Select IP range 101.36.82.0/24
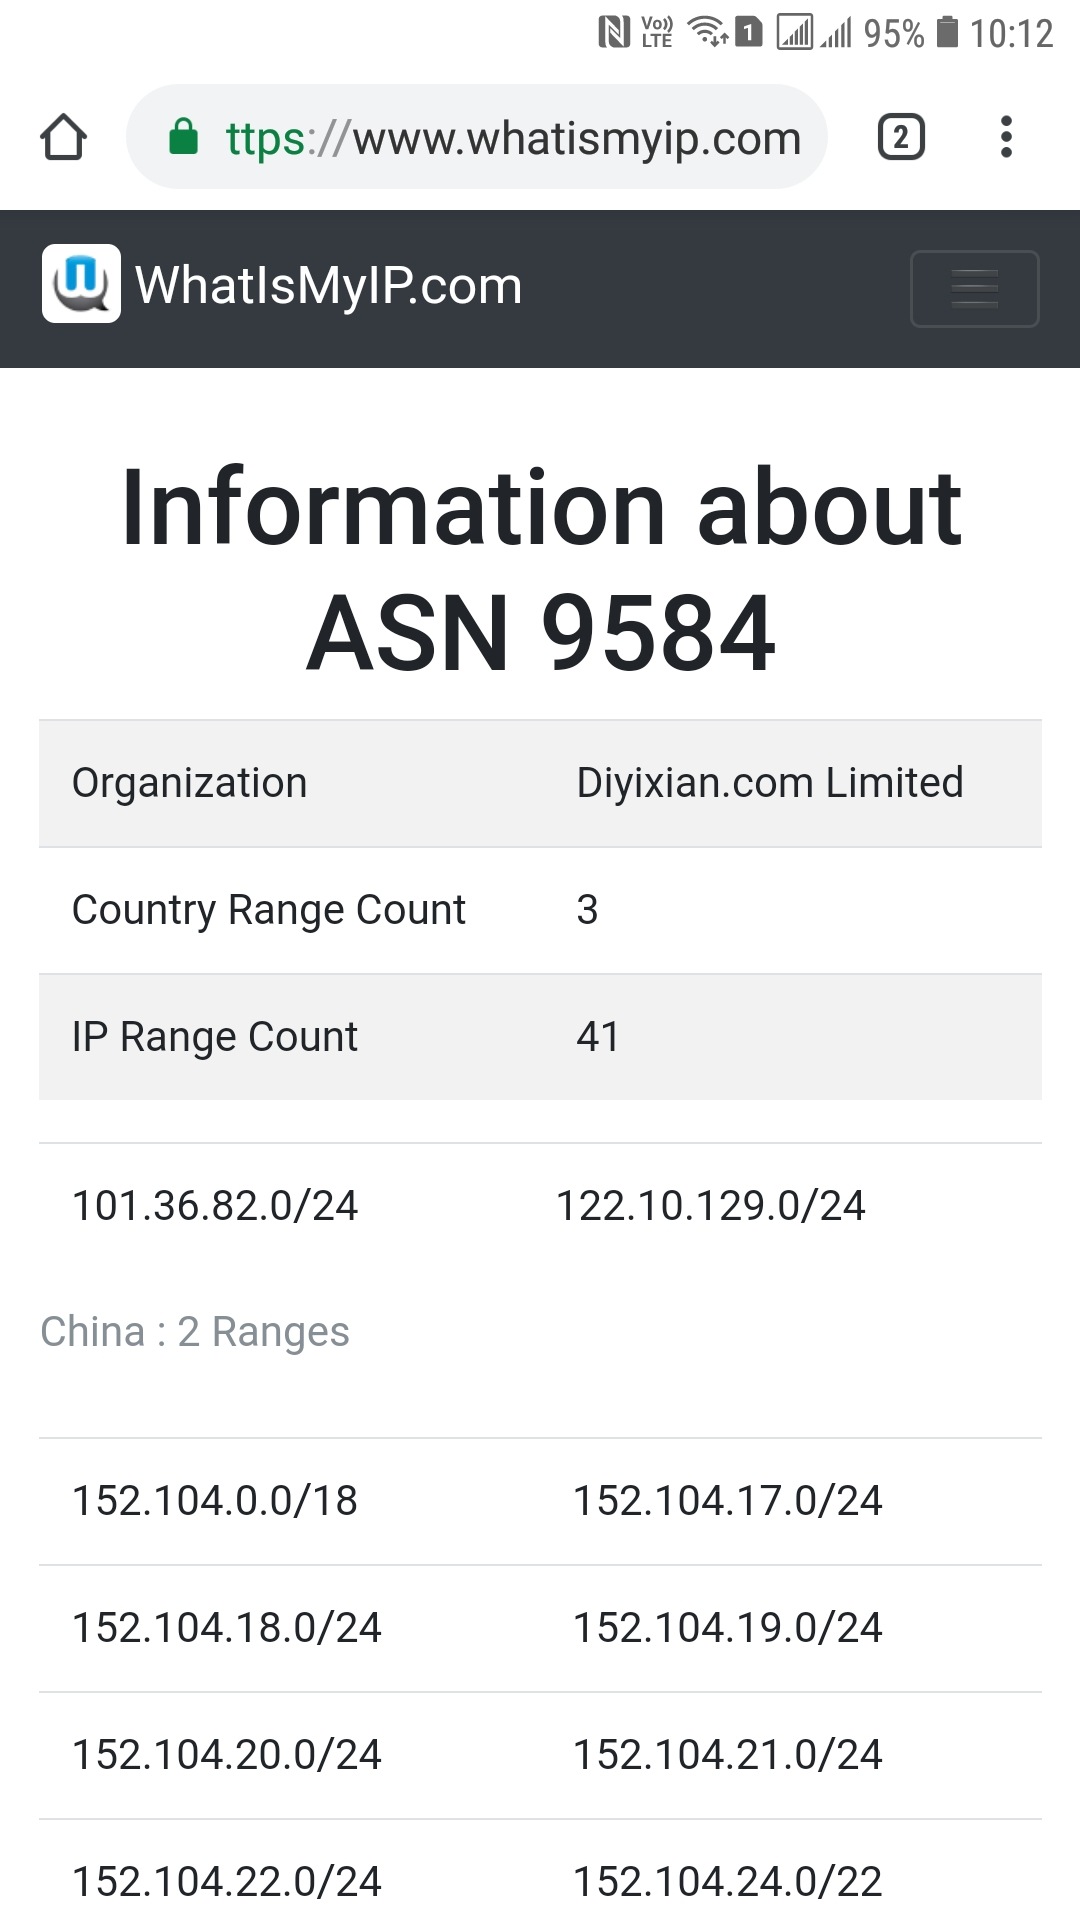 pos(215,1206)
